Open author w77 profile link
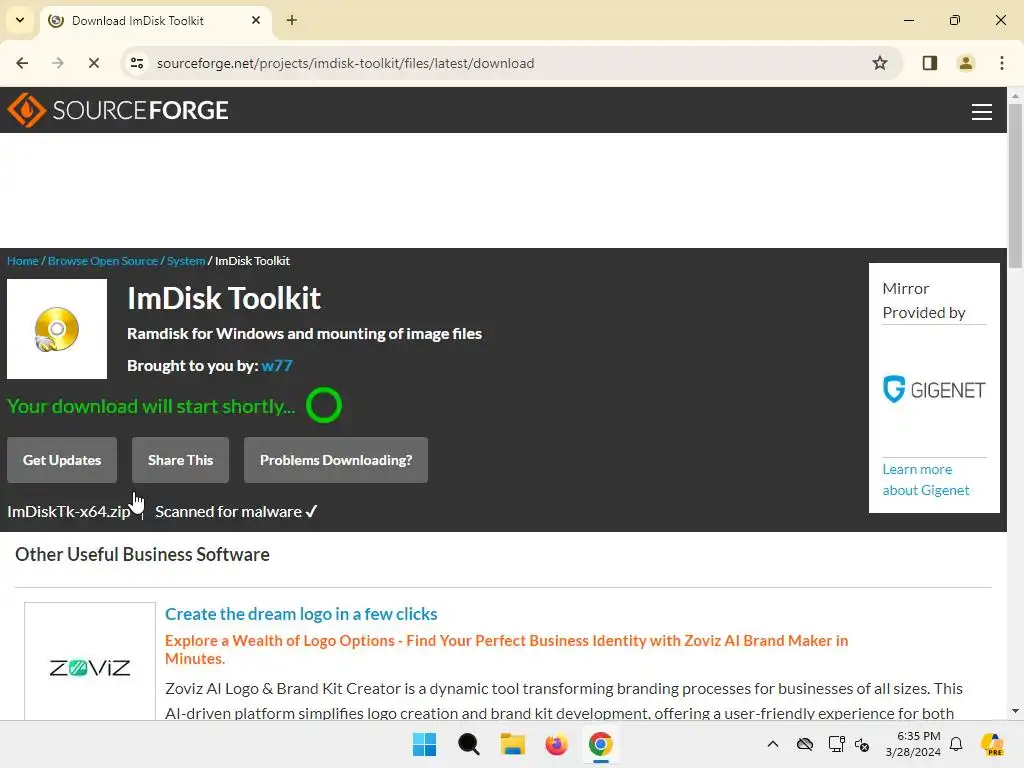The image size is (1024, 768). click(x=277, y=366)
